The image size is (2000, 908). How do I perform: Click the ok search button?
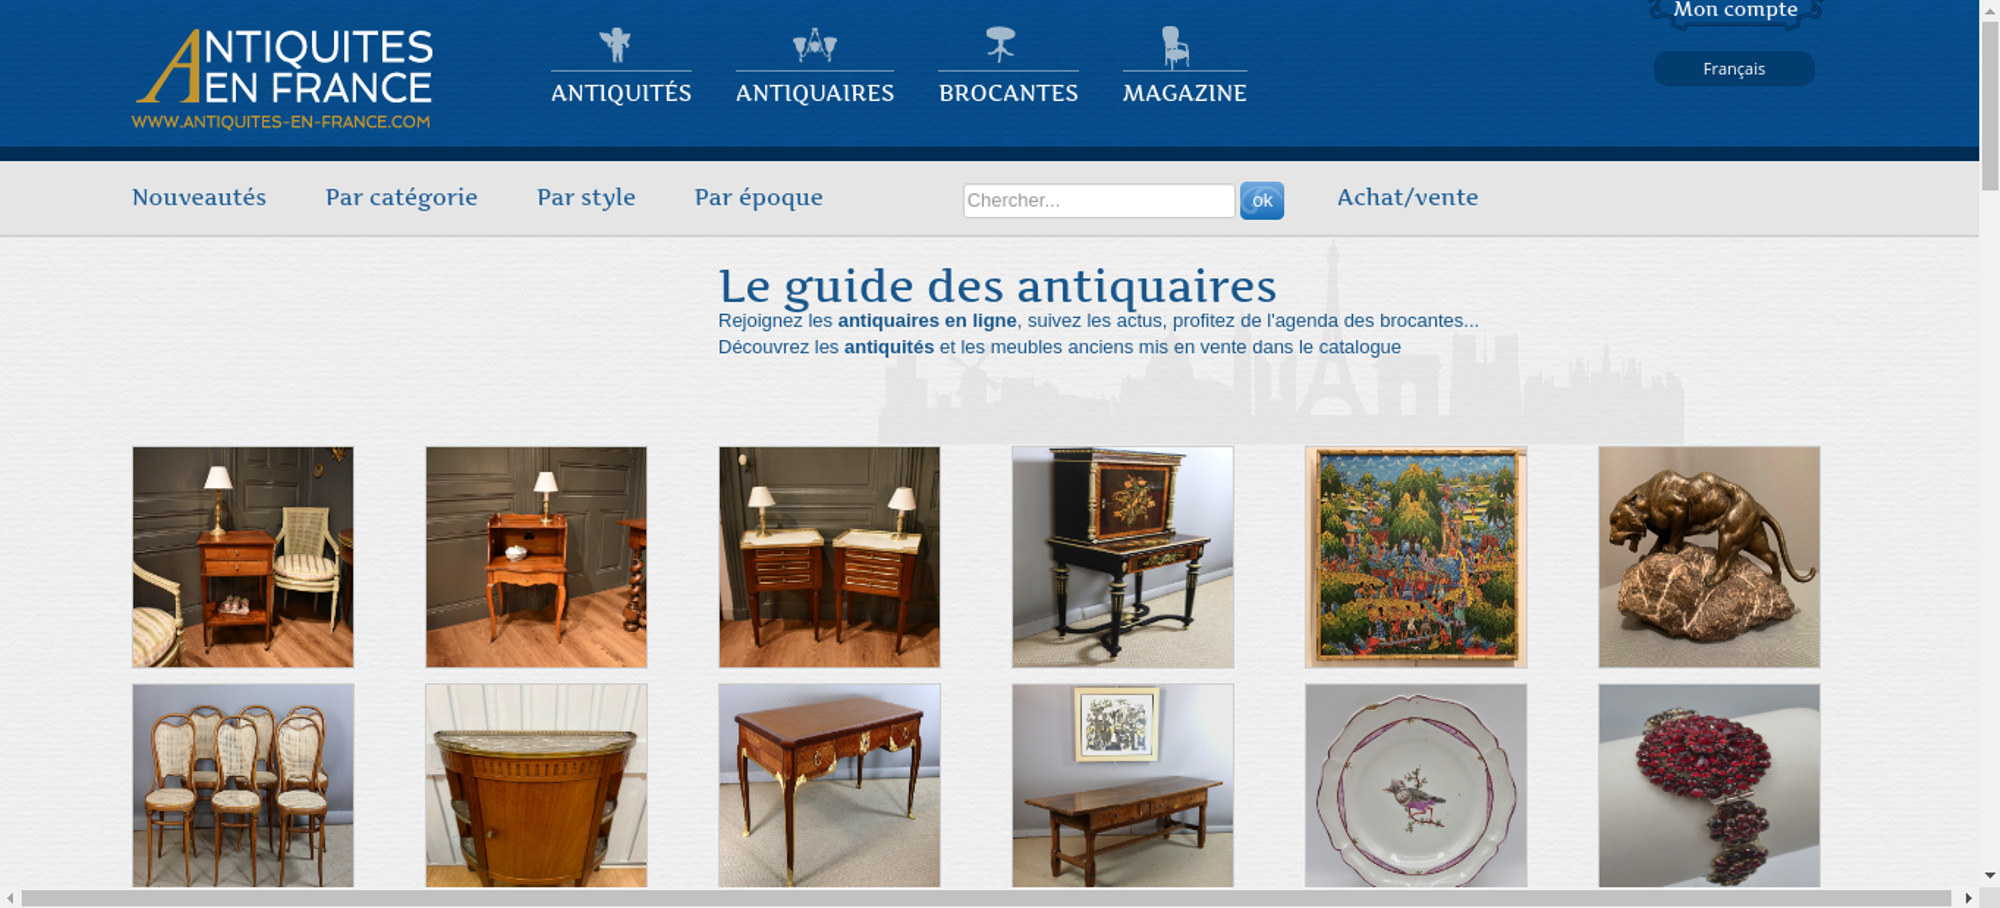click(x=1262, y=201)
